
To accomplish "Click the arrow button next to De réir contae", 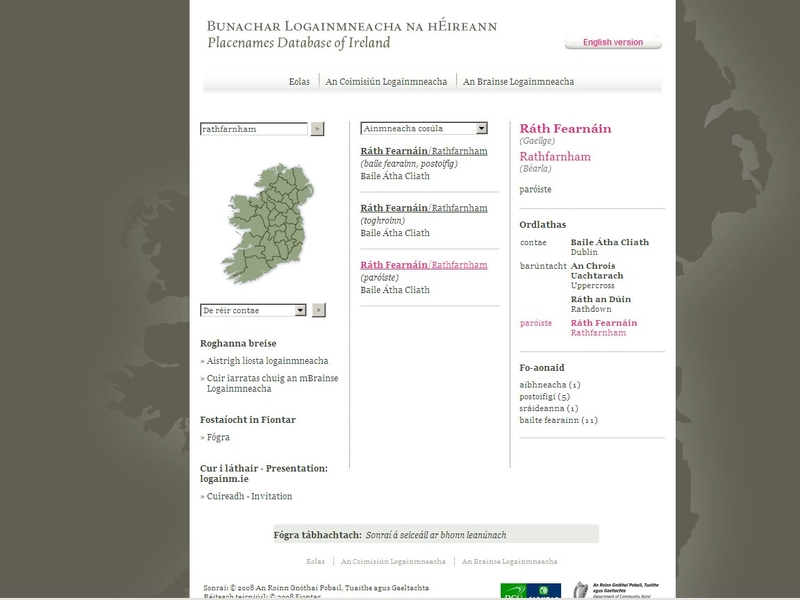I will (317, 310).
